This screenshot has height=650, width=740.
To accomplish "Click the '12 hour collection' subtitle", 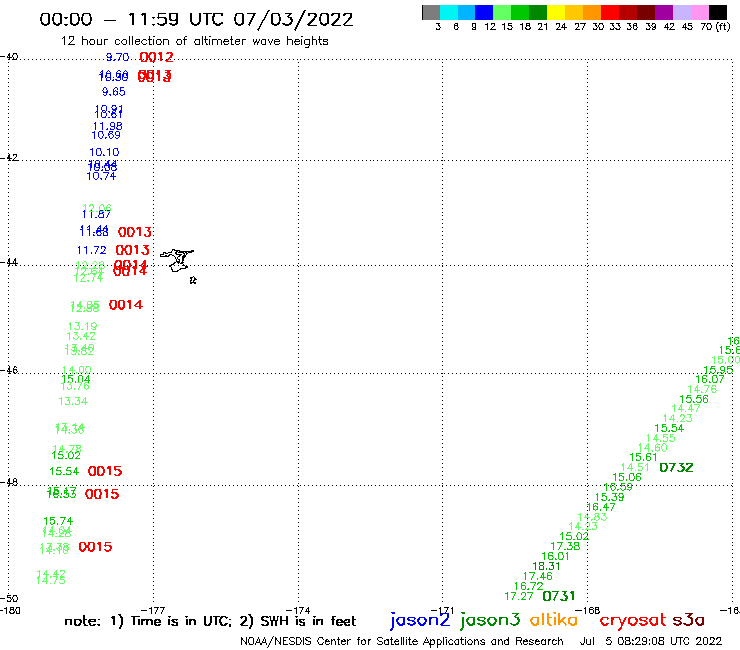I will pyautogui.click(x=194, y=41).
